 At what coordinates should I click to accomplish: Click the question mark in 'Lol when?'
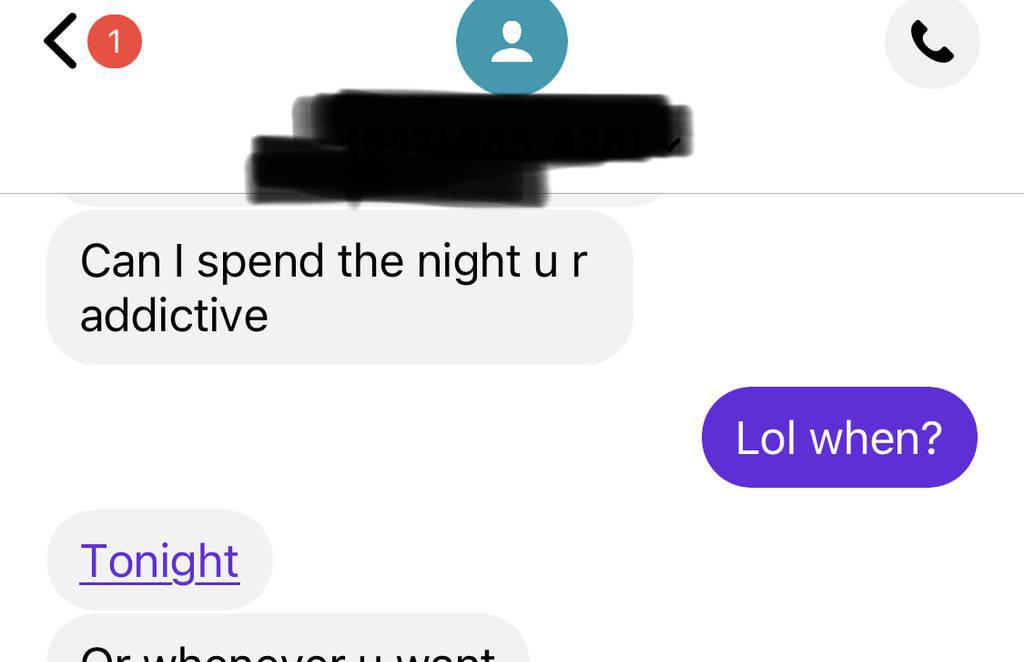931,437
